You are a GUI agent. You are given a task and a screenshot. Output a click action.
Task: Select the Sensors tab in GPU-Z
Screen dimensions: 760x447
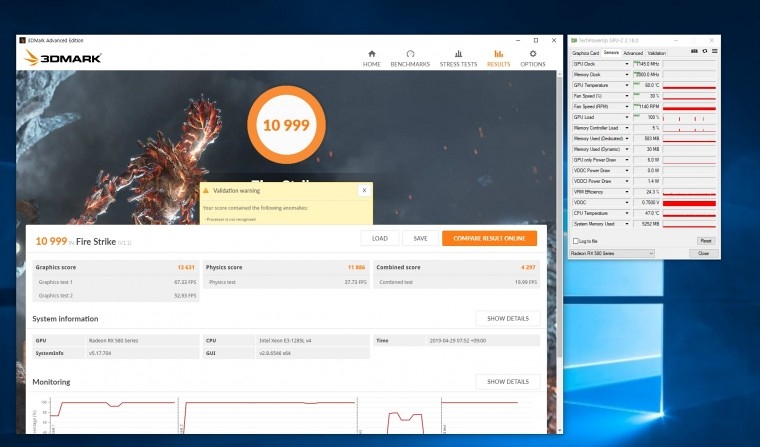coord(611,52)
